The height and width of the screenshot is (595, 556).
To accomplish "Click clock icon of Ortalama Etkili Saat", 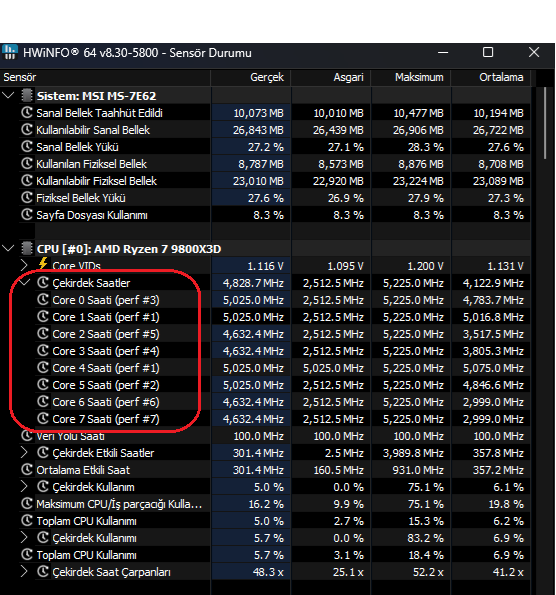I will coord(27,469).
